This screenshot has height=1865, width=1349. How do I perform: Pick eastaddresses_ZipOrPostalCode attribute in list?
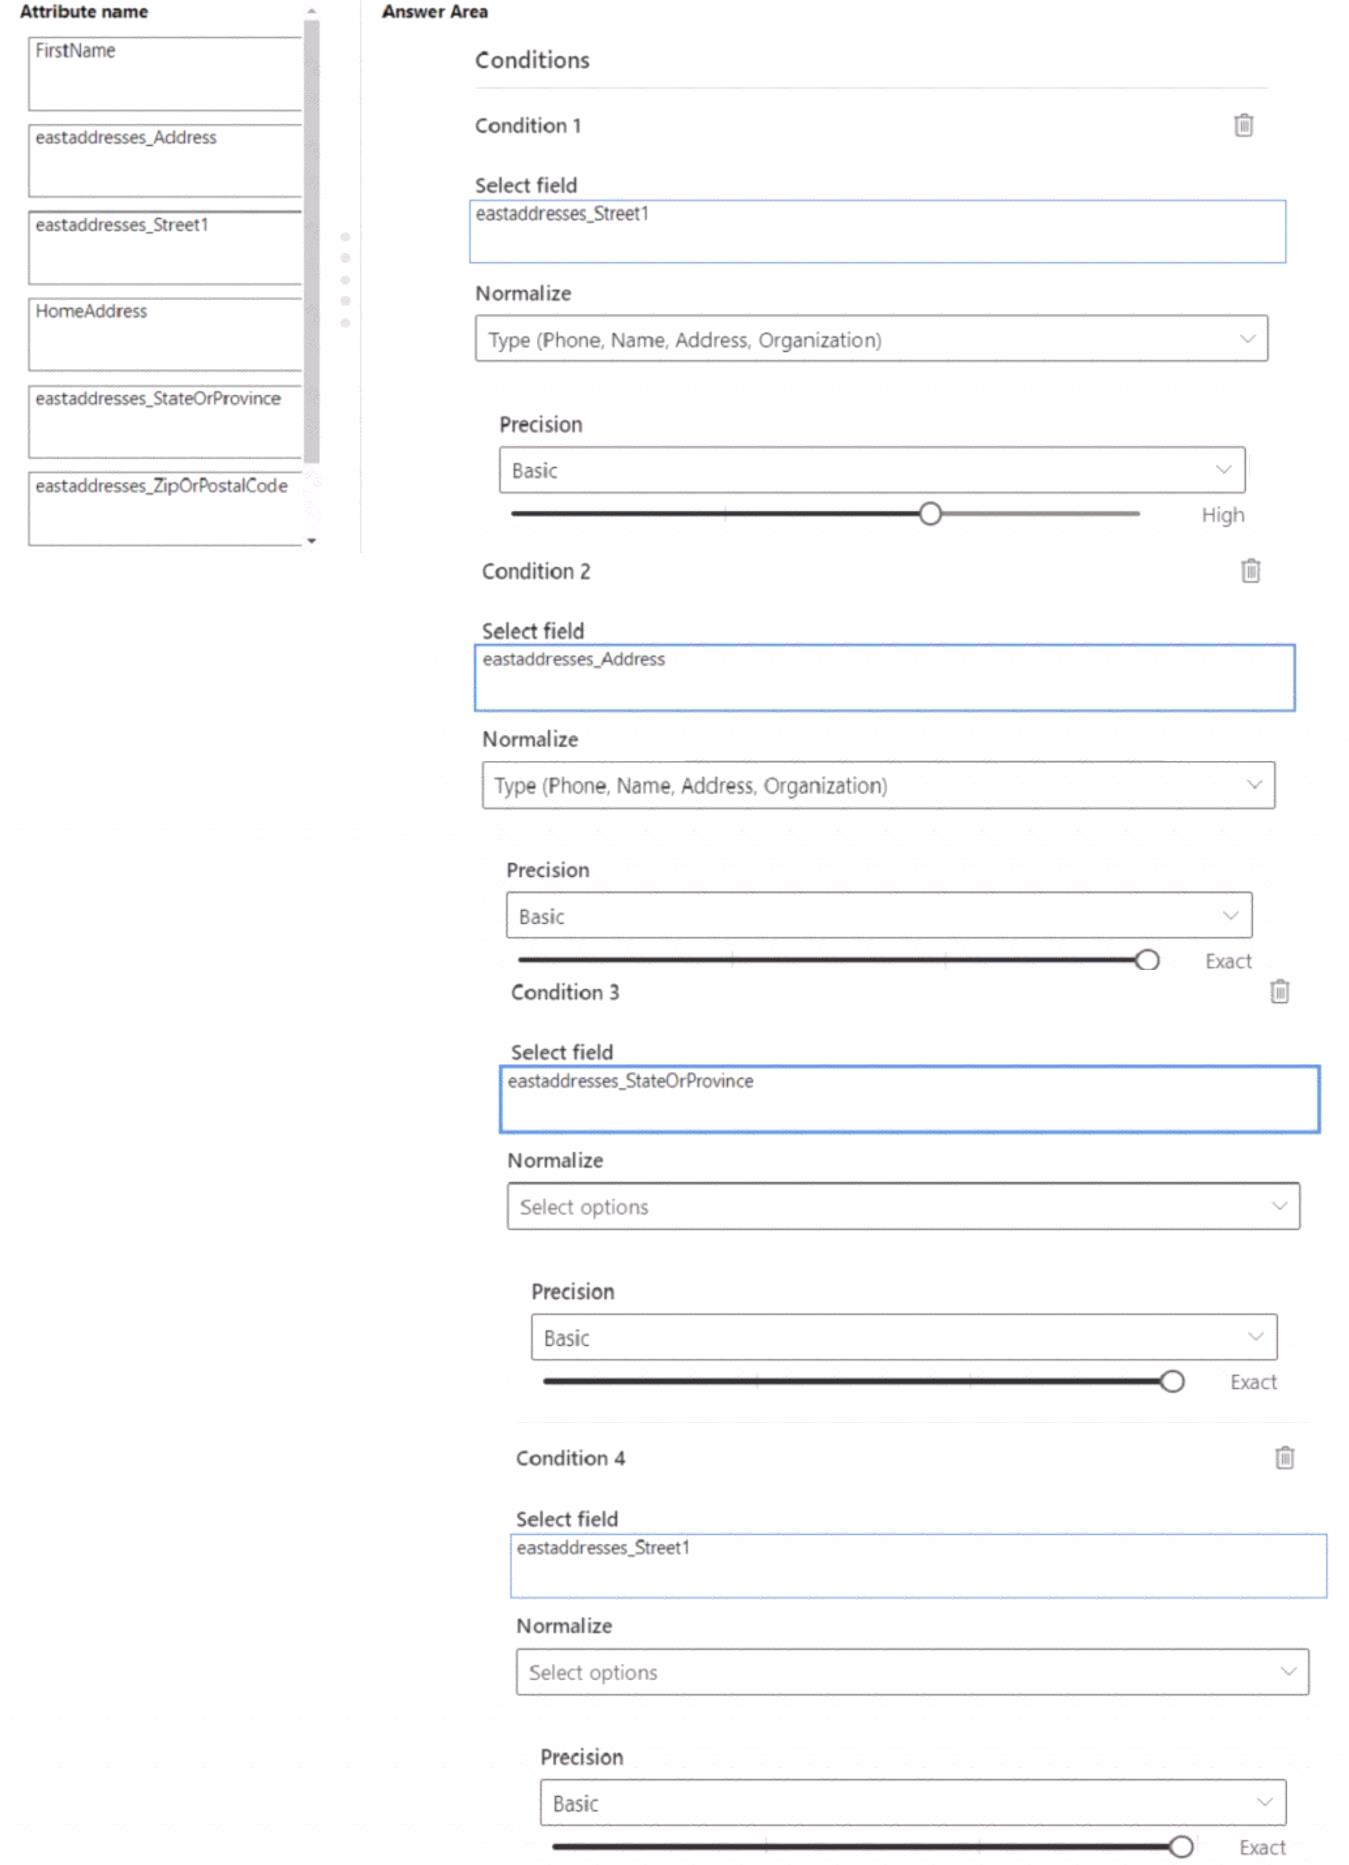pyautogui.click(x=165, y=508)
